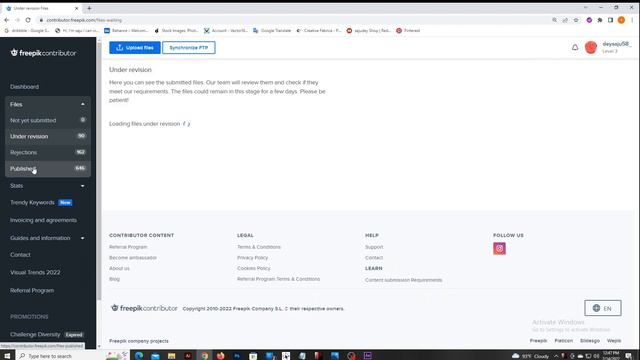Open the browser profile avatar
The width and height of the screenshot is (640, 360).
(621, 20)
